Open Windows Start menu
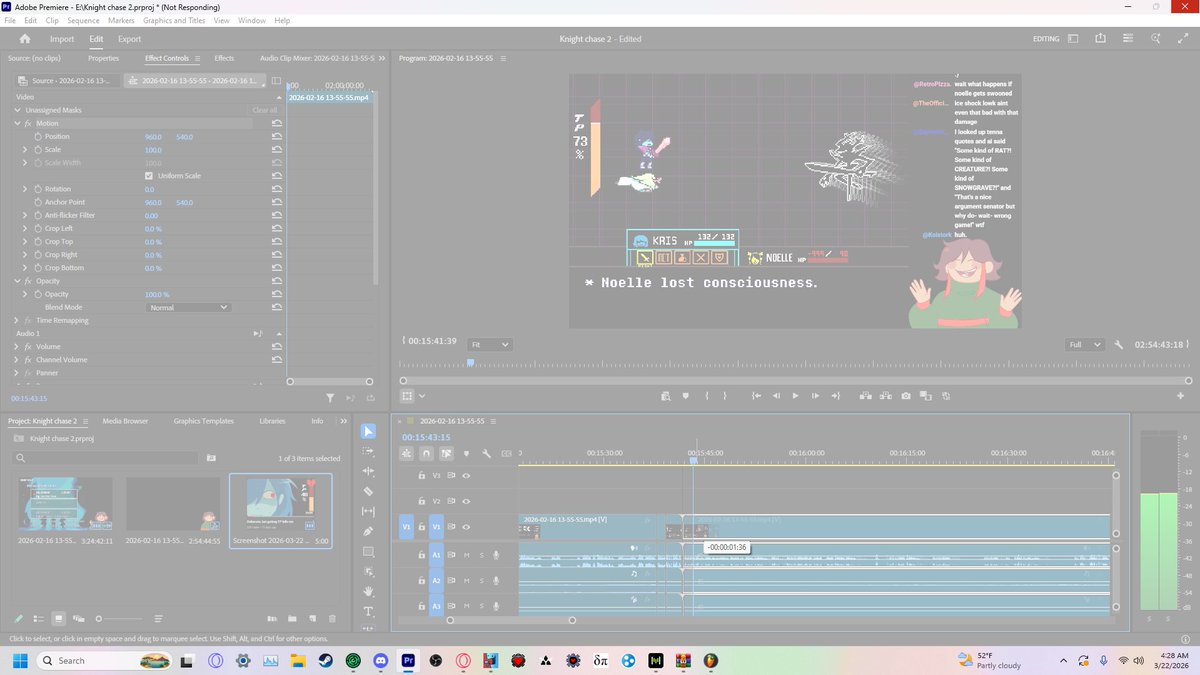This screenshot has height=675, width=1200. (x=19, y=661)
